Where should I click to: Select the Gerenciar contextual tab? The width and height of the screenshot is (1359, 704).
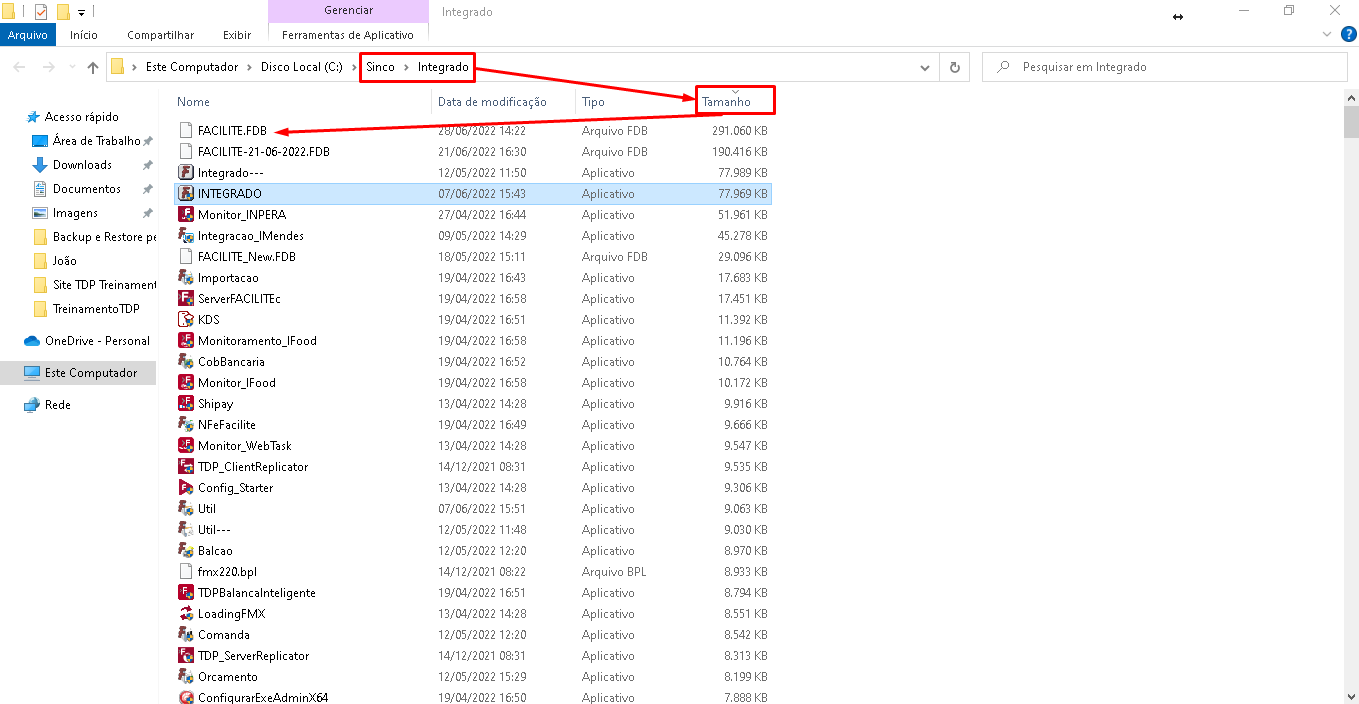point(349,11)
